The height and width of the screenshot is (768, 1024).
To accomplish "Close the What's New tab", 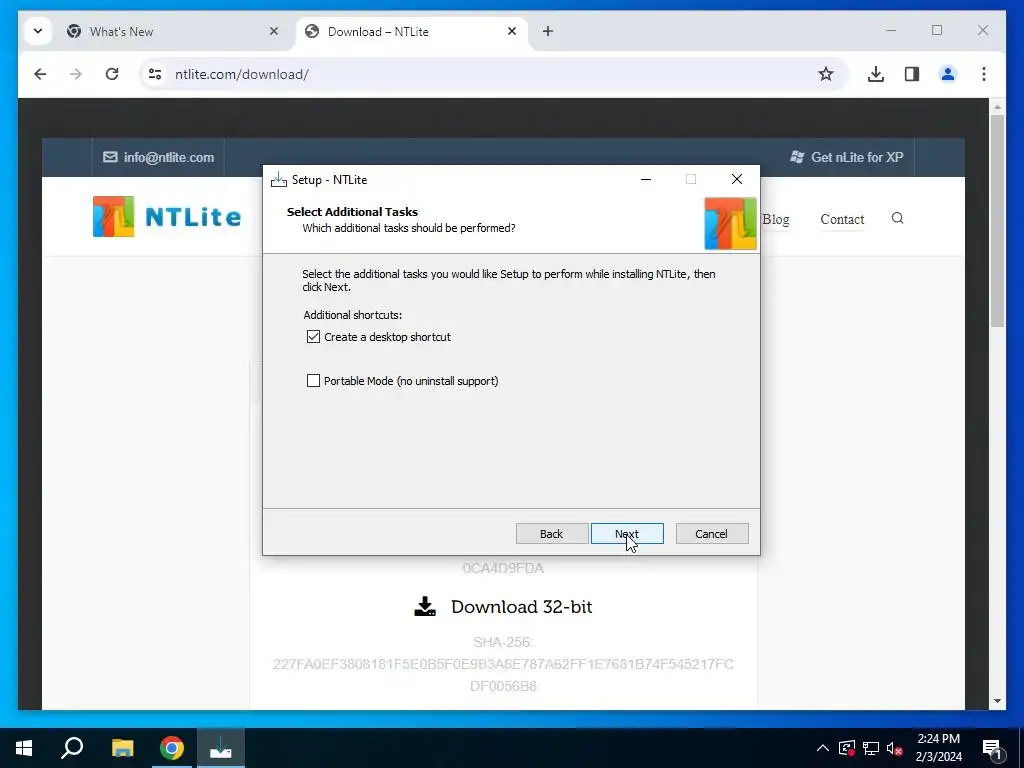I will [274, 31].
